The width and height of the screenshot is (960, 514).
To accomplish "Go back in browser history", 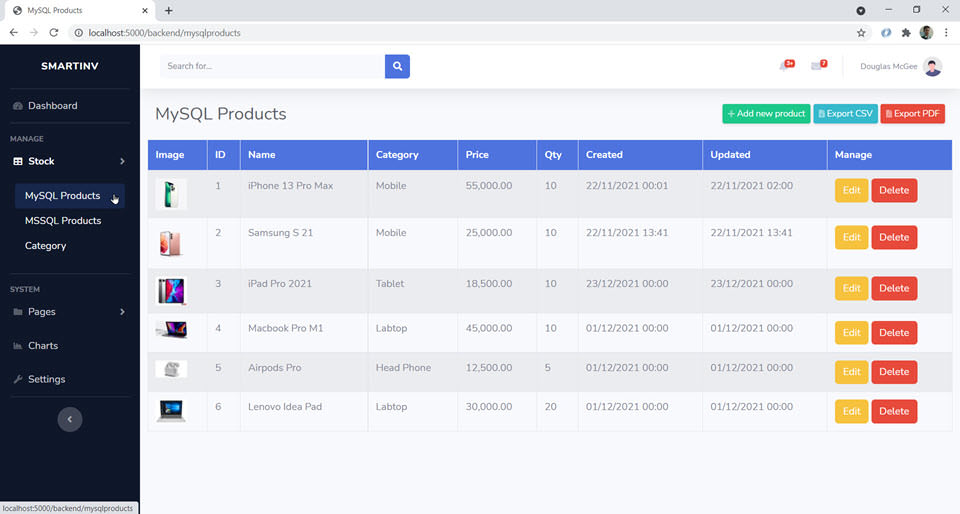I will click(x=13, y=32).
